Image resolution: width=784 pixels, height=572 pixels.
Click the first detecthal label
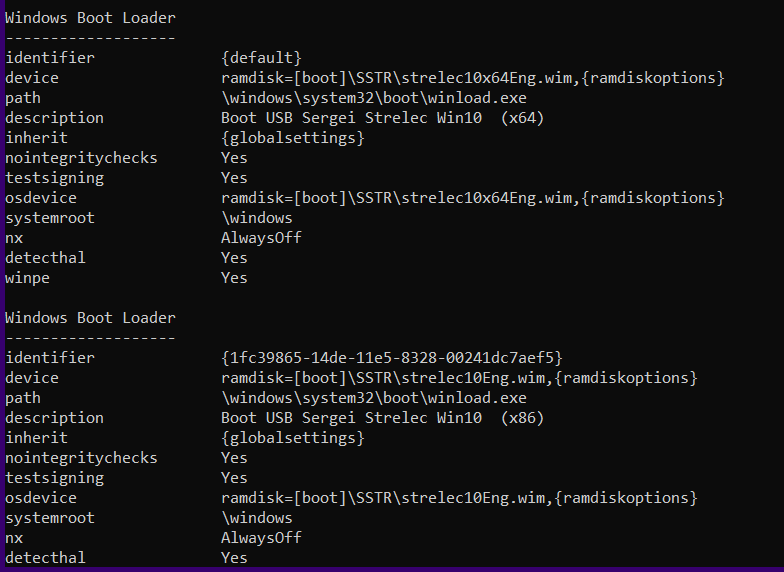click(45, 258)
